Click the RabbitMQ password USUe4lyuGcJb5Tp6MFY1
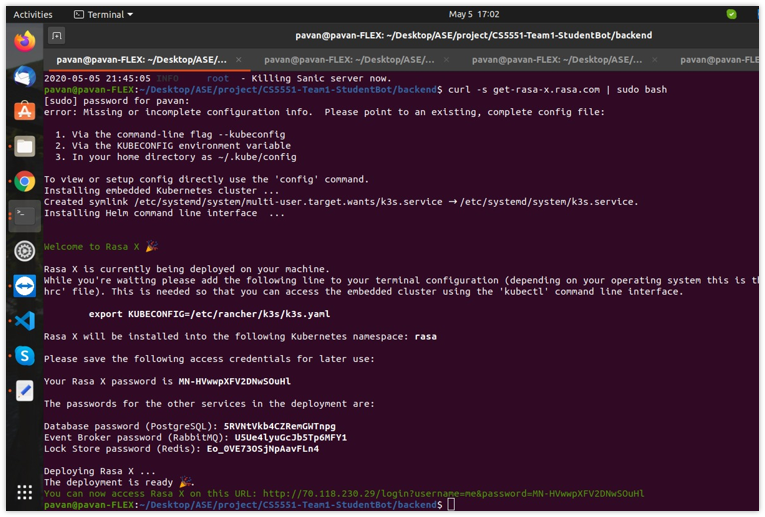Image resolution: width=765 pixels, height=517 pixels. pyautogui.click(x=291, y=437)
